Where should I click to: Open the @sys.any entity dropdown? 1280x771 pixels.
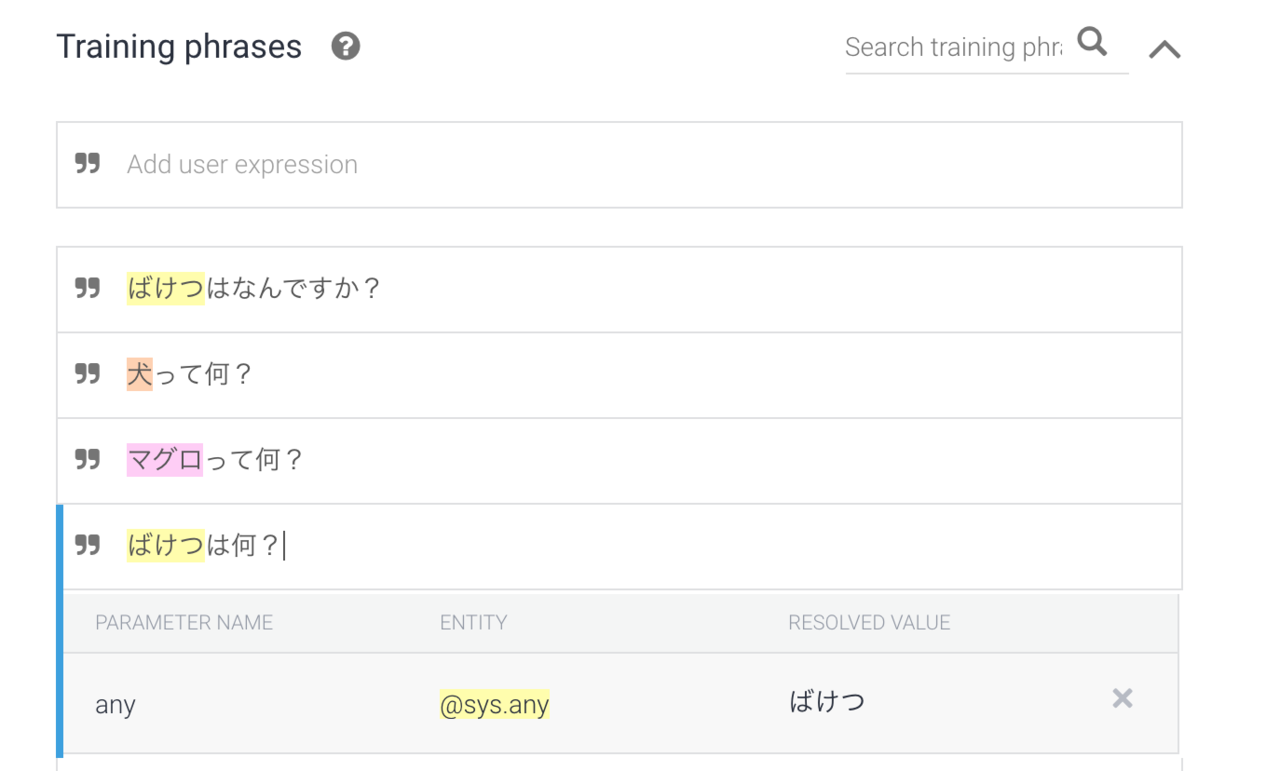(x=495, y=705)
